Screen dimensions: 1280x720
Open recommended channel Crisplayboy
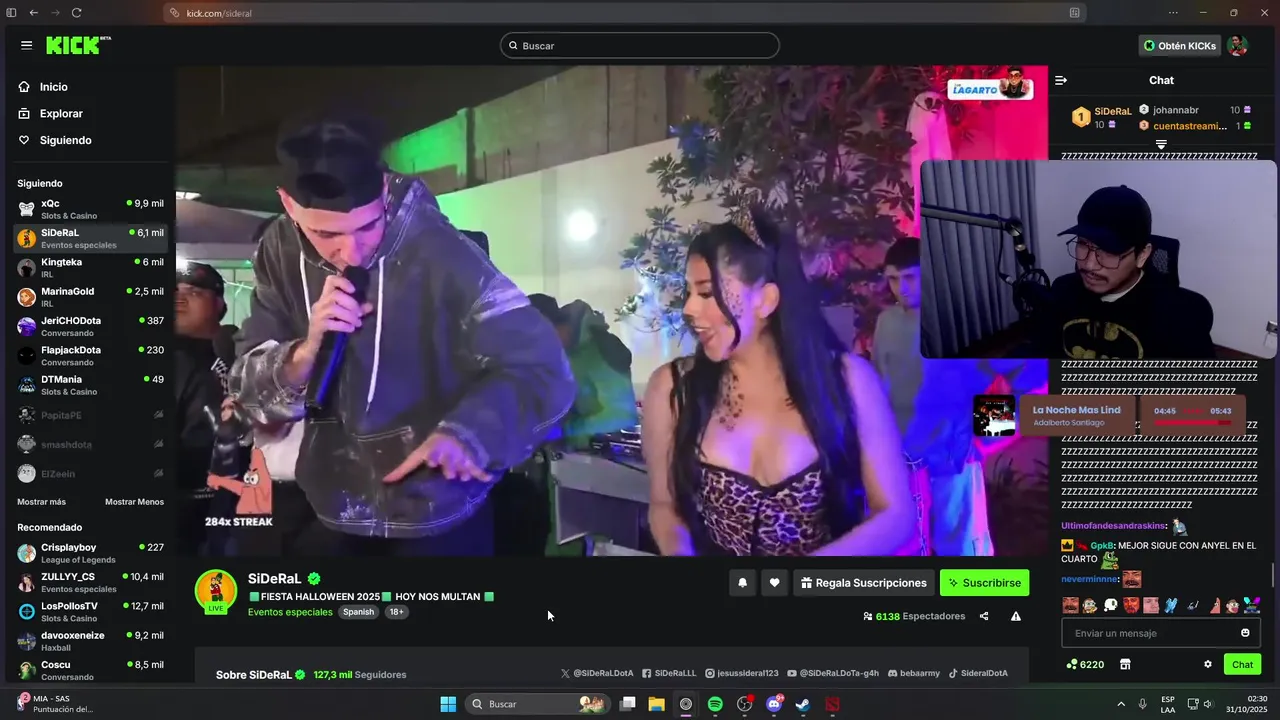pos(90,553)
